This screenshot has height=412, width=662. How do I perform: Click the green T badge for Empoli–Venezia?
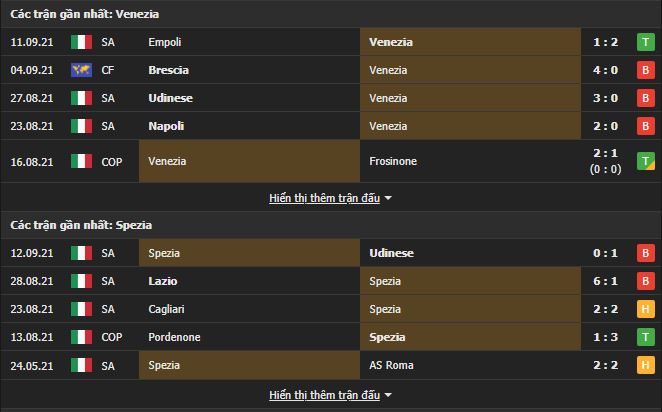pyautogui.click(x=645, y=42)
